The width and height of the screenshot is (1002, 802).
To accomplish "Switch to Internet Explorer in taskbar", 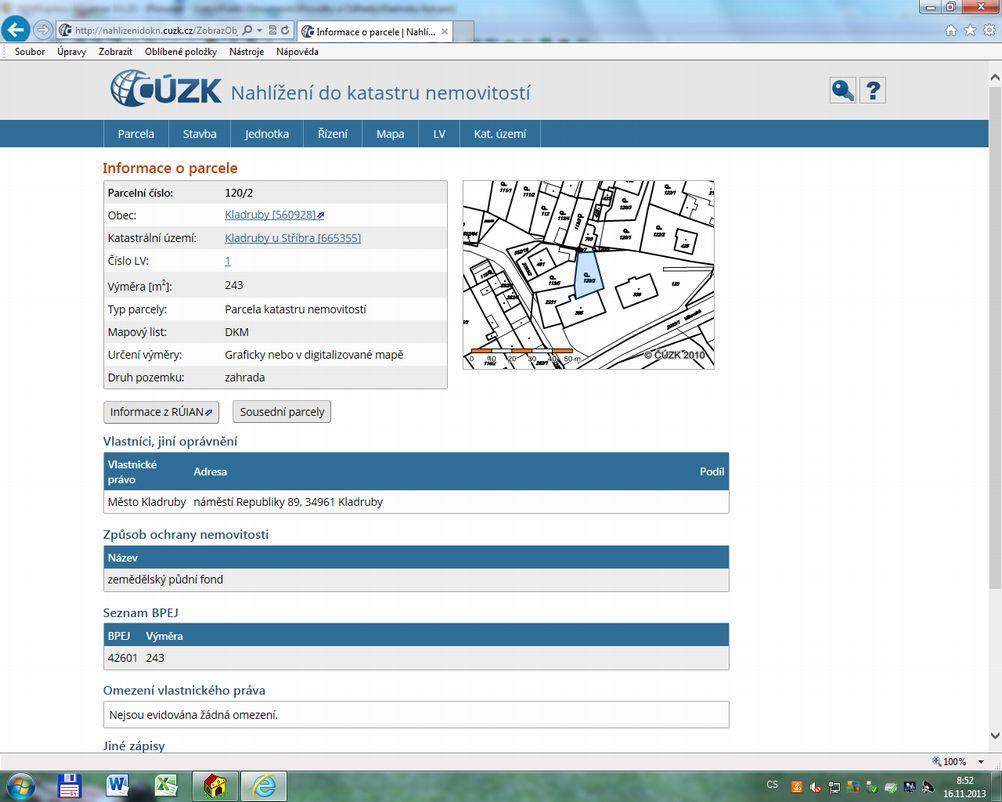I will (263, 786).
